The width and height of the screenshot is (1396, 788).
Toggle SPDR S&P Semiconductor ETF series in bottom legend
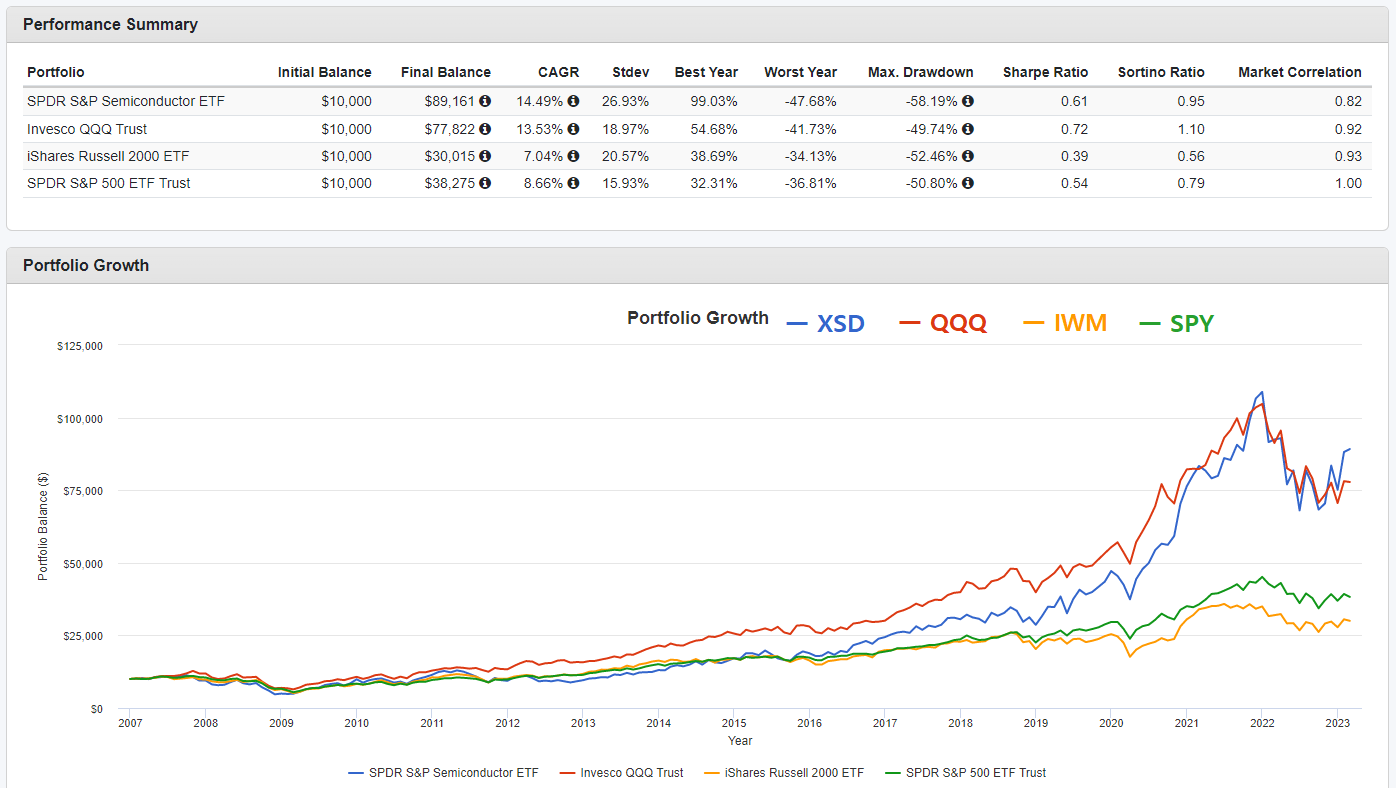point(443,772)
